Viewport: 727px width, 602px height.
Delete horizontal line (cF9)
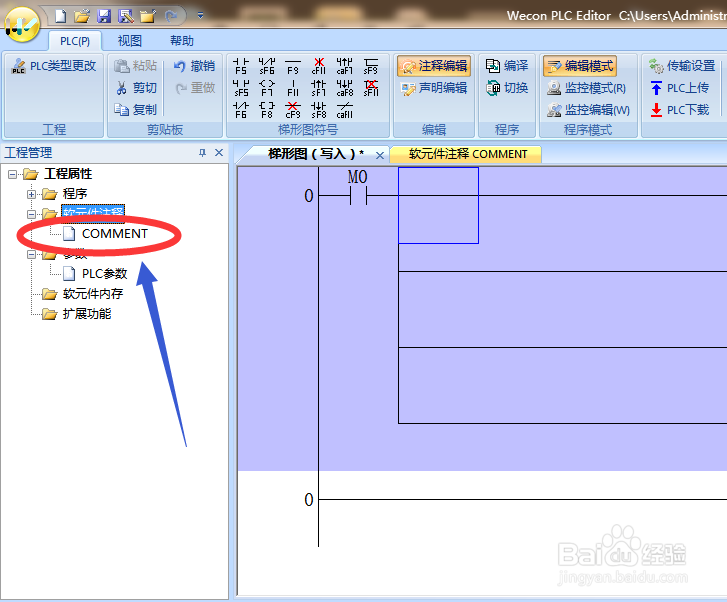pos(293,110)
